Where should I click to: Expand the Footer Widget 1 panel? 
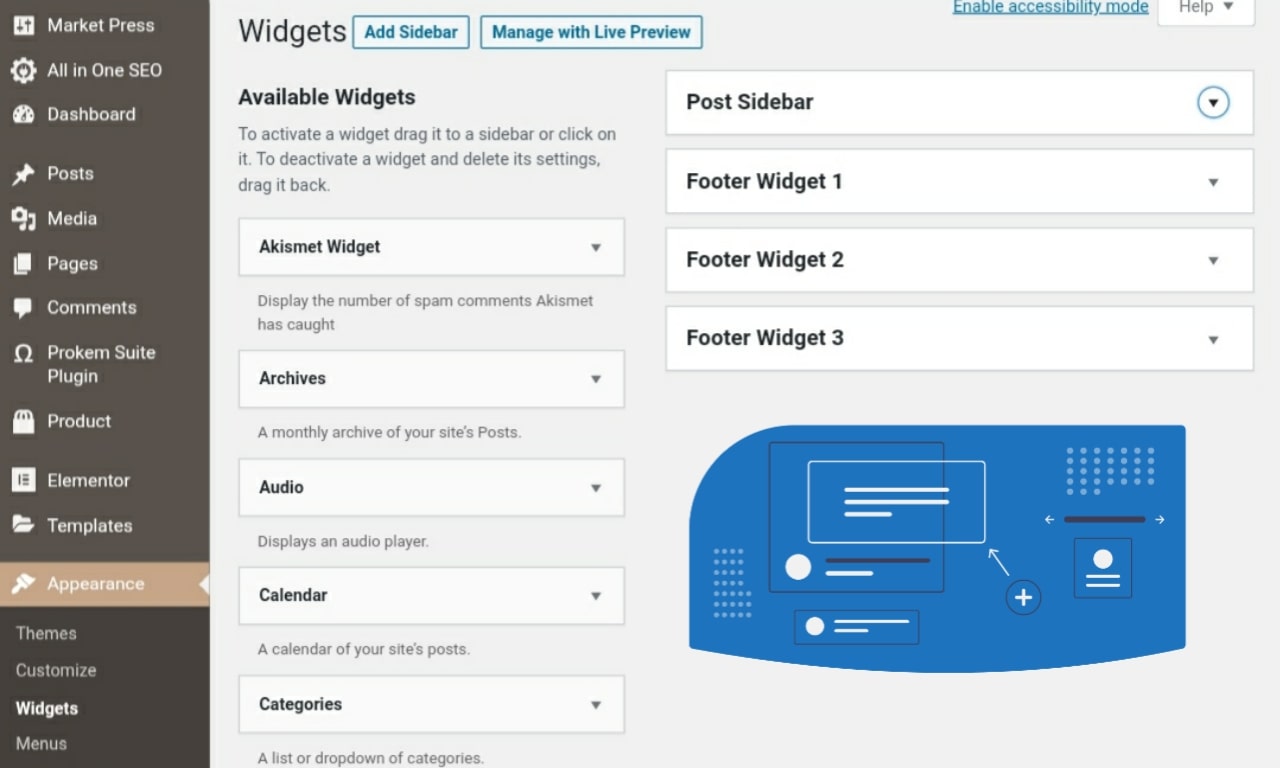(1213, 182)
